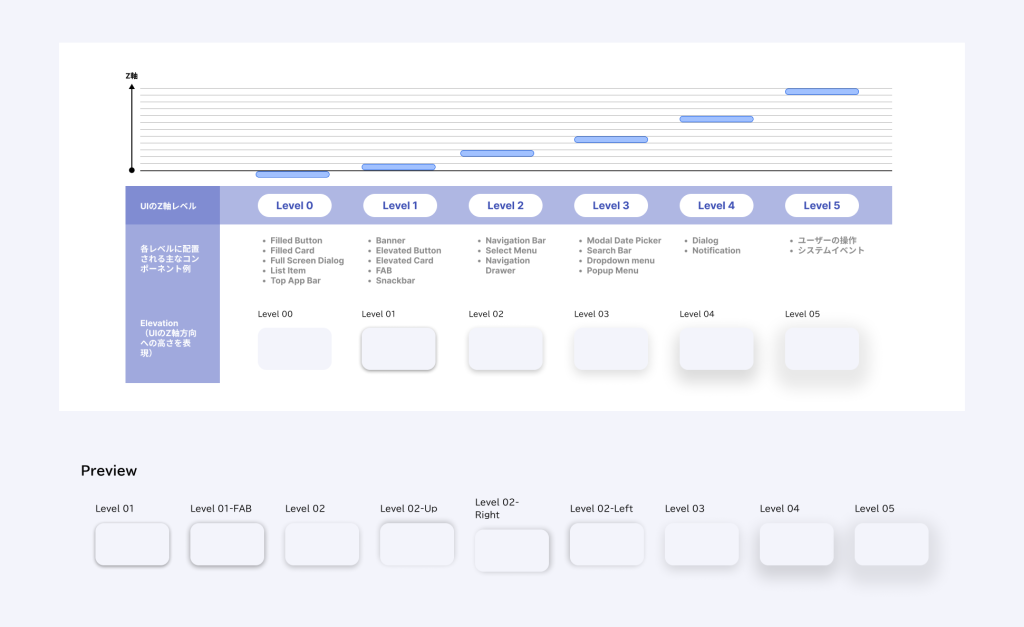Click the Level 4 pill button
The height and width of the screenshot is (627, 1024).
(x=716, y=206)
